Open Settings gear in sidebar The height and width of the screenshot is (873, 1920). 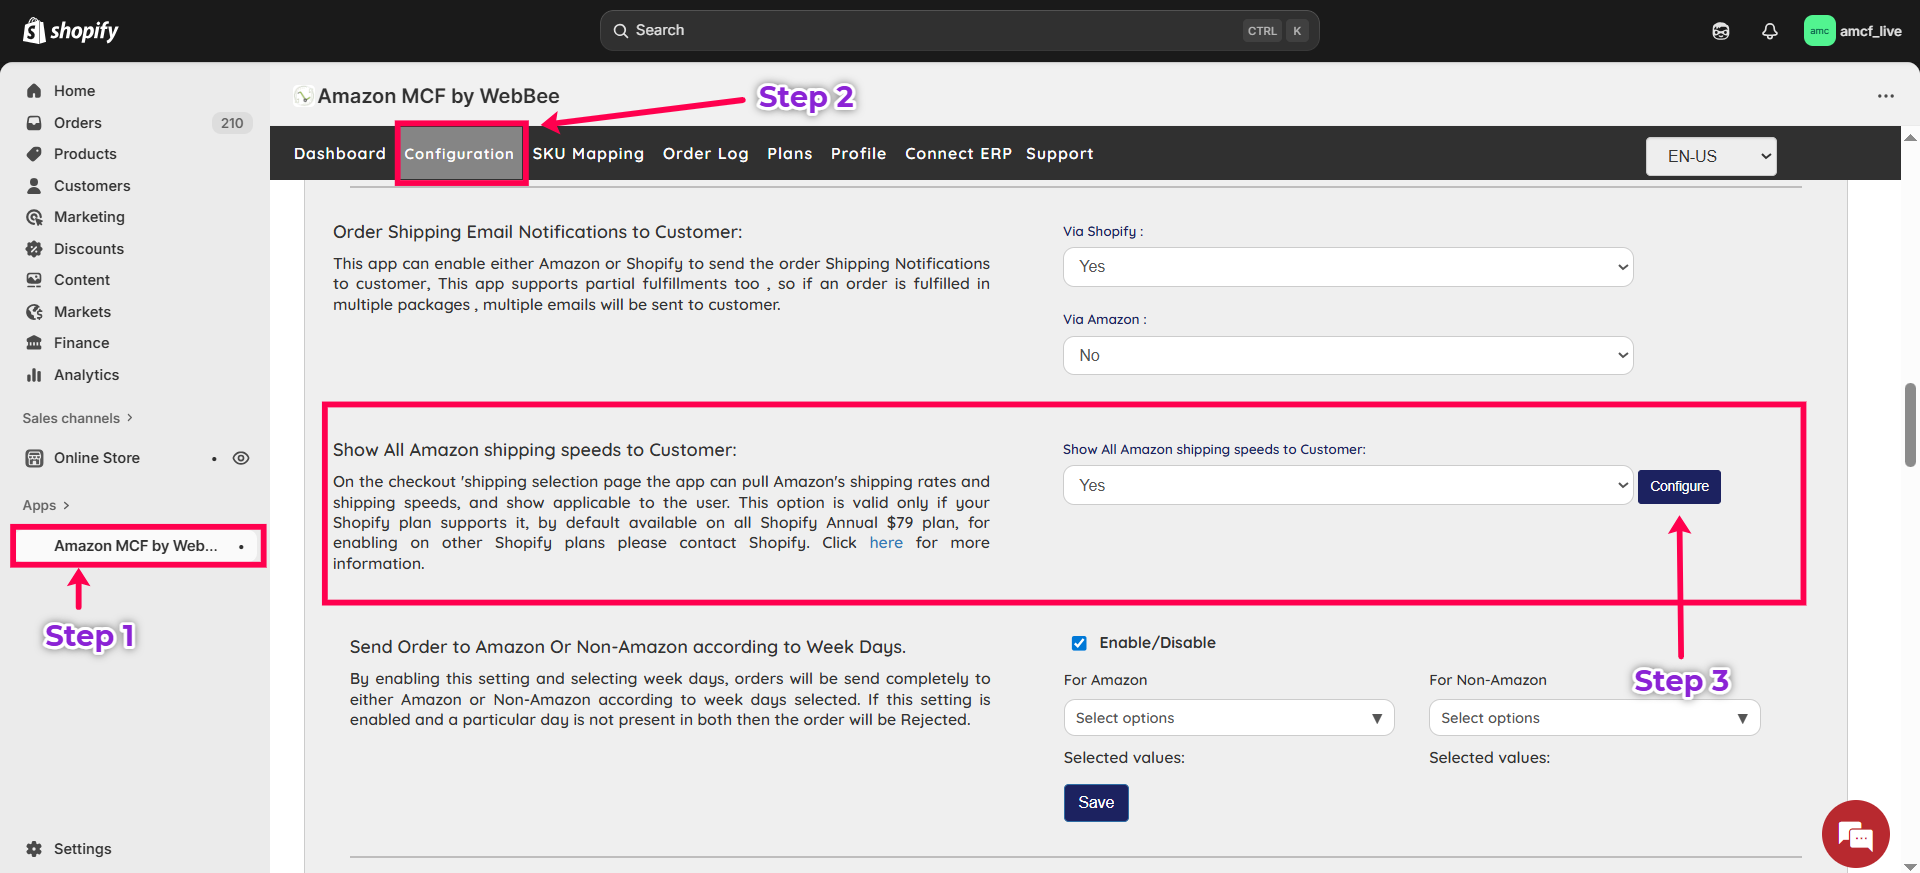click(35, 849)
